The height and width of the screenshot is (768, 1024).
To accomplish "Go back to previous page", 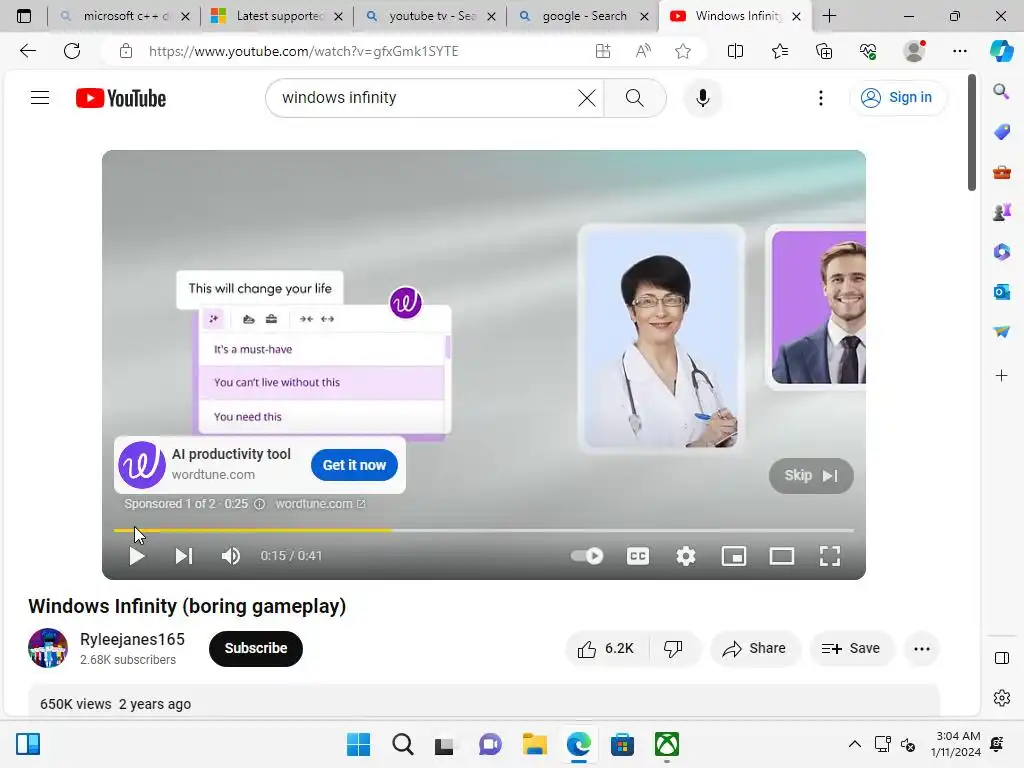I will [x=27, y=51].
